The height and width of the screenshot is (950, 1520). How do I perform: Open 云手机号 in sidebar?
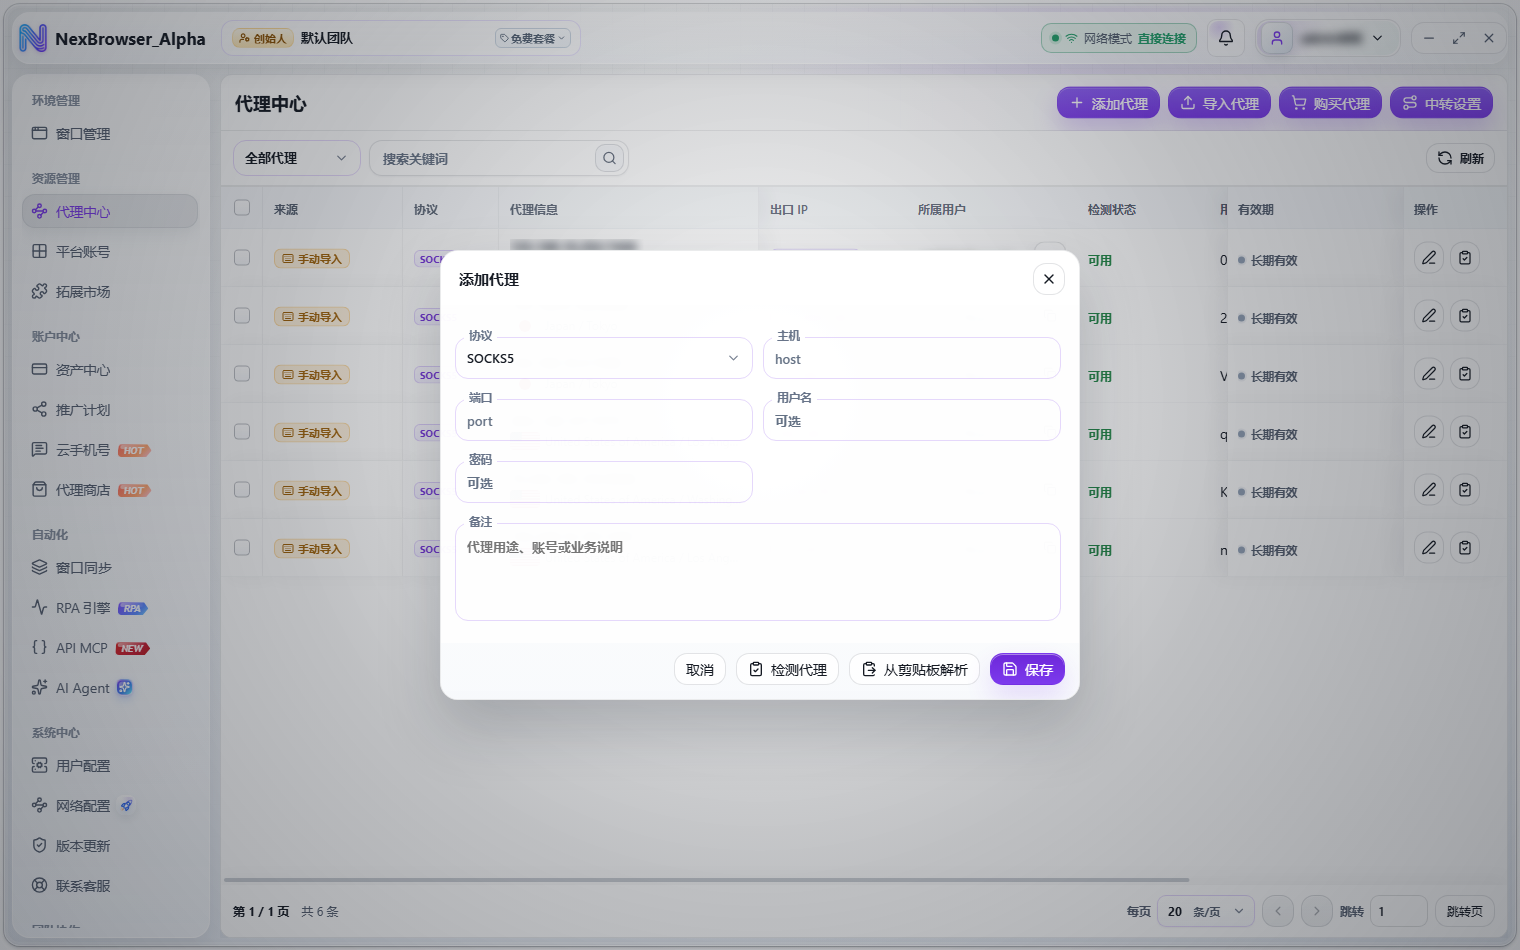(x=110, y=450)
